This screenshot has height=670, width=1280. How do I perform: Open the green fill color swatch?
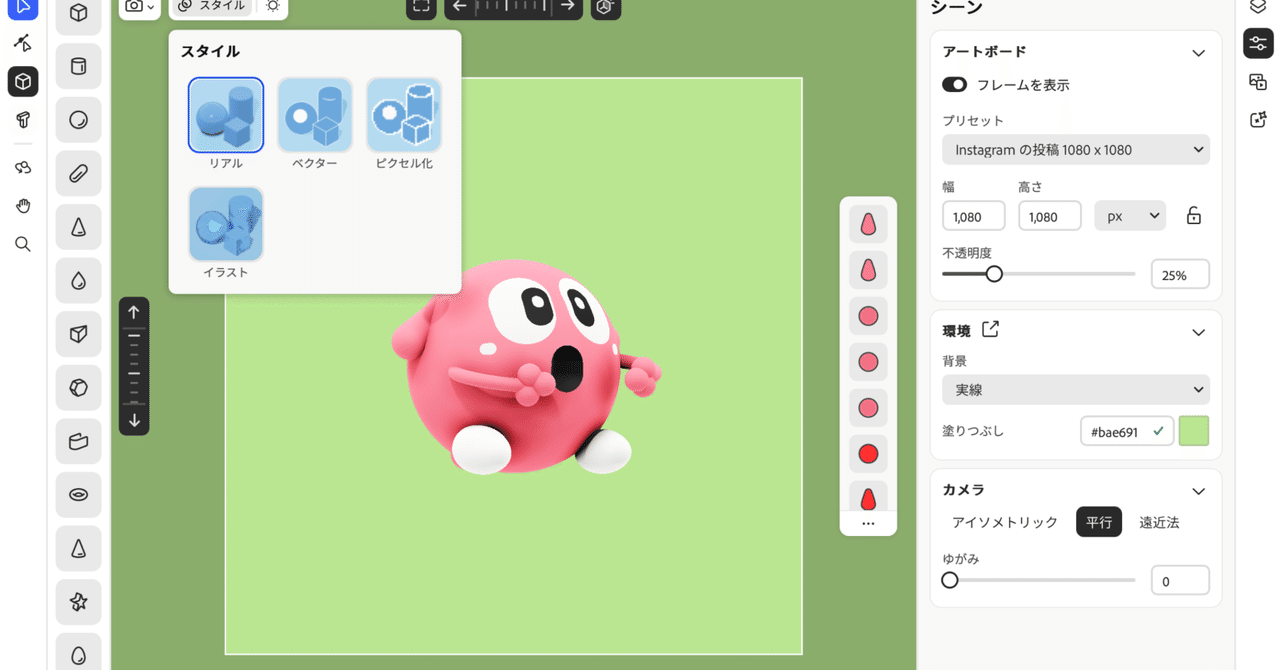pos(1194,431)
